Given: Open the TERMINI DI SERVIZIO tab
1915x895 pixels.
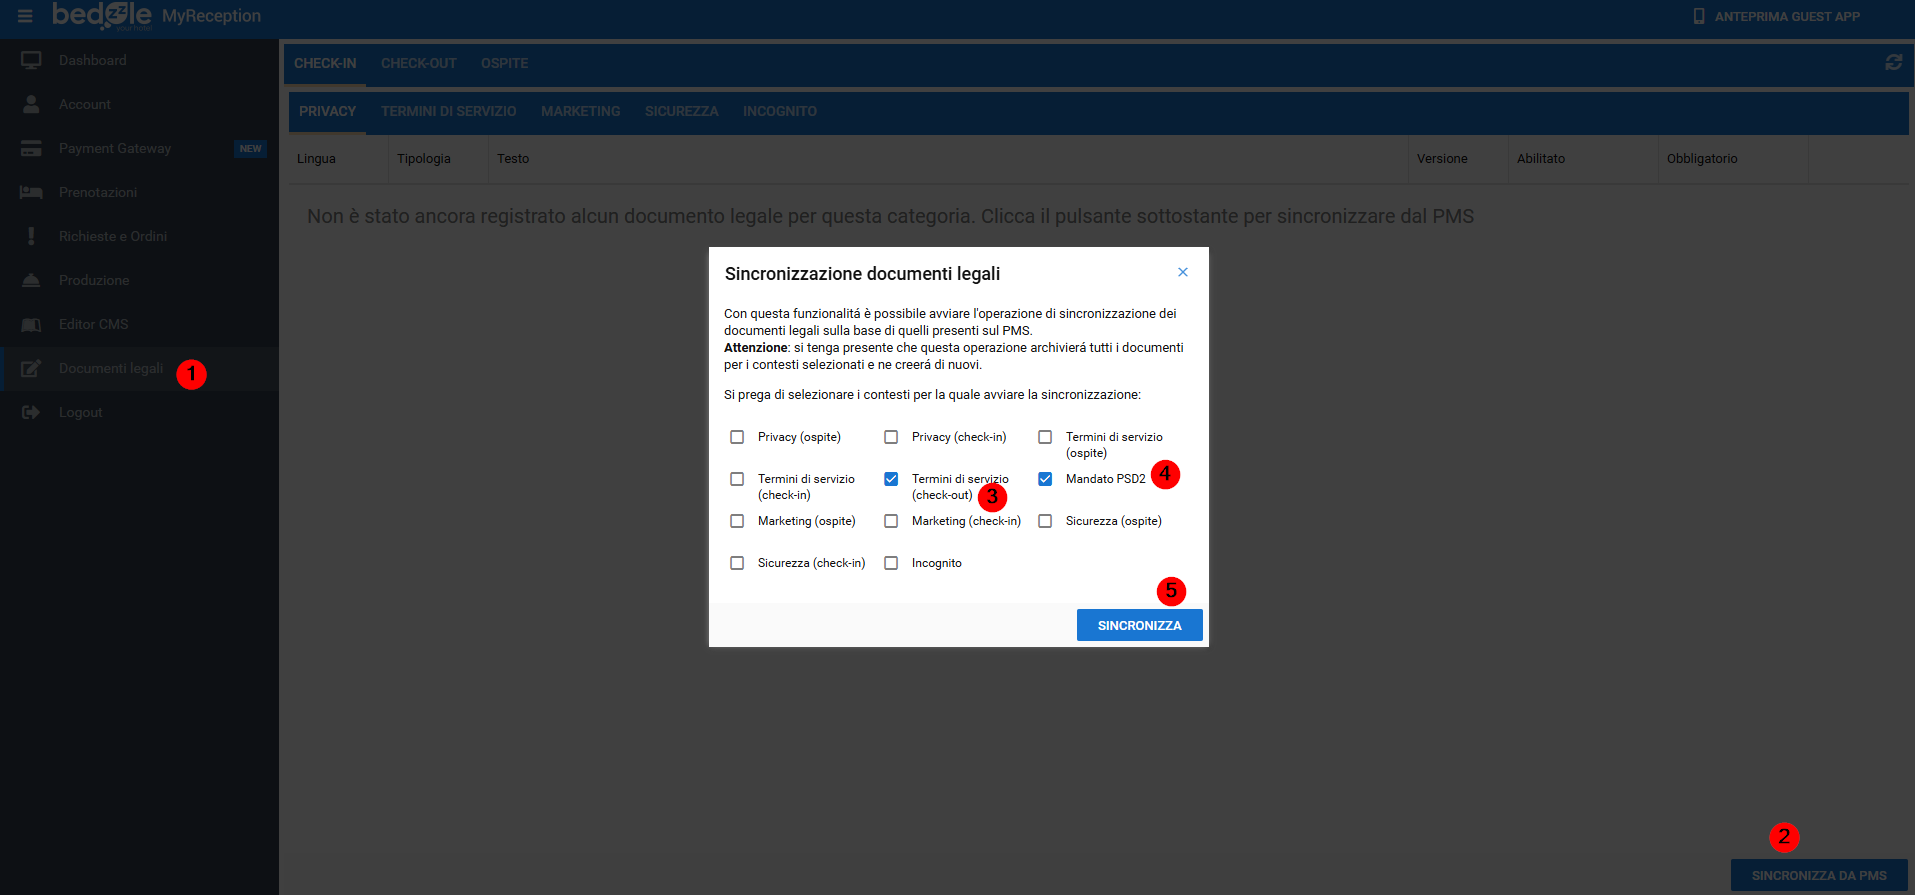Looking at the screenshot, I should click(448, 111).
